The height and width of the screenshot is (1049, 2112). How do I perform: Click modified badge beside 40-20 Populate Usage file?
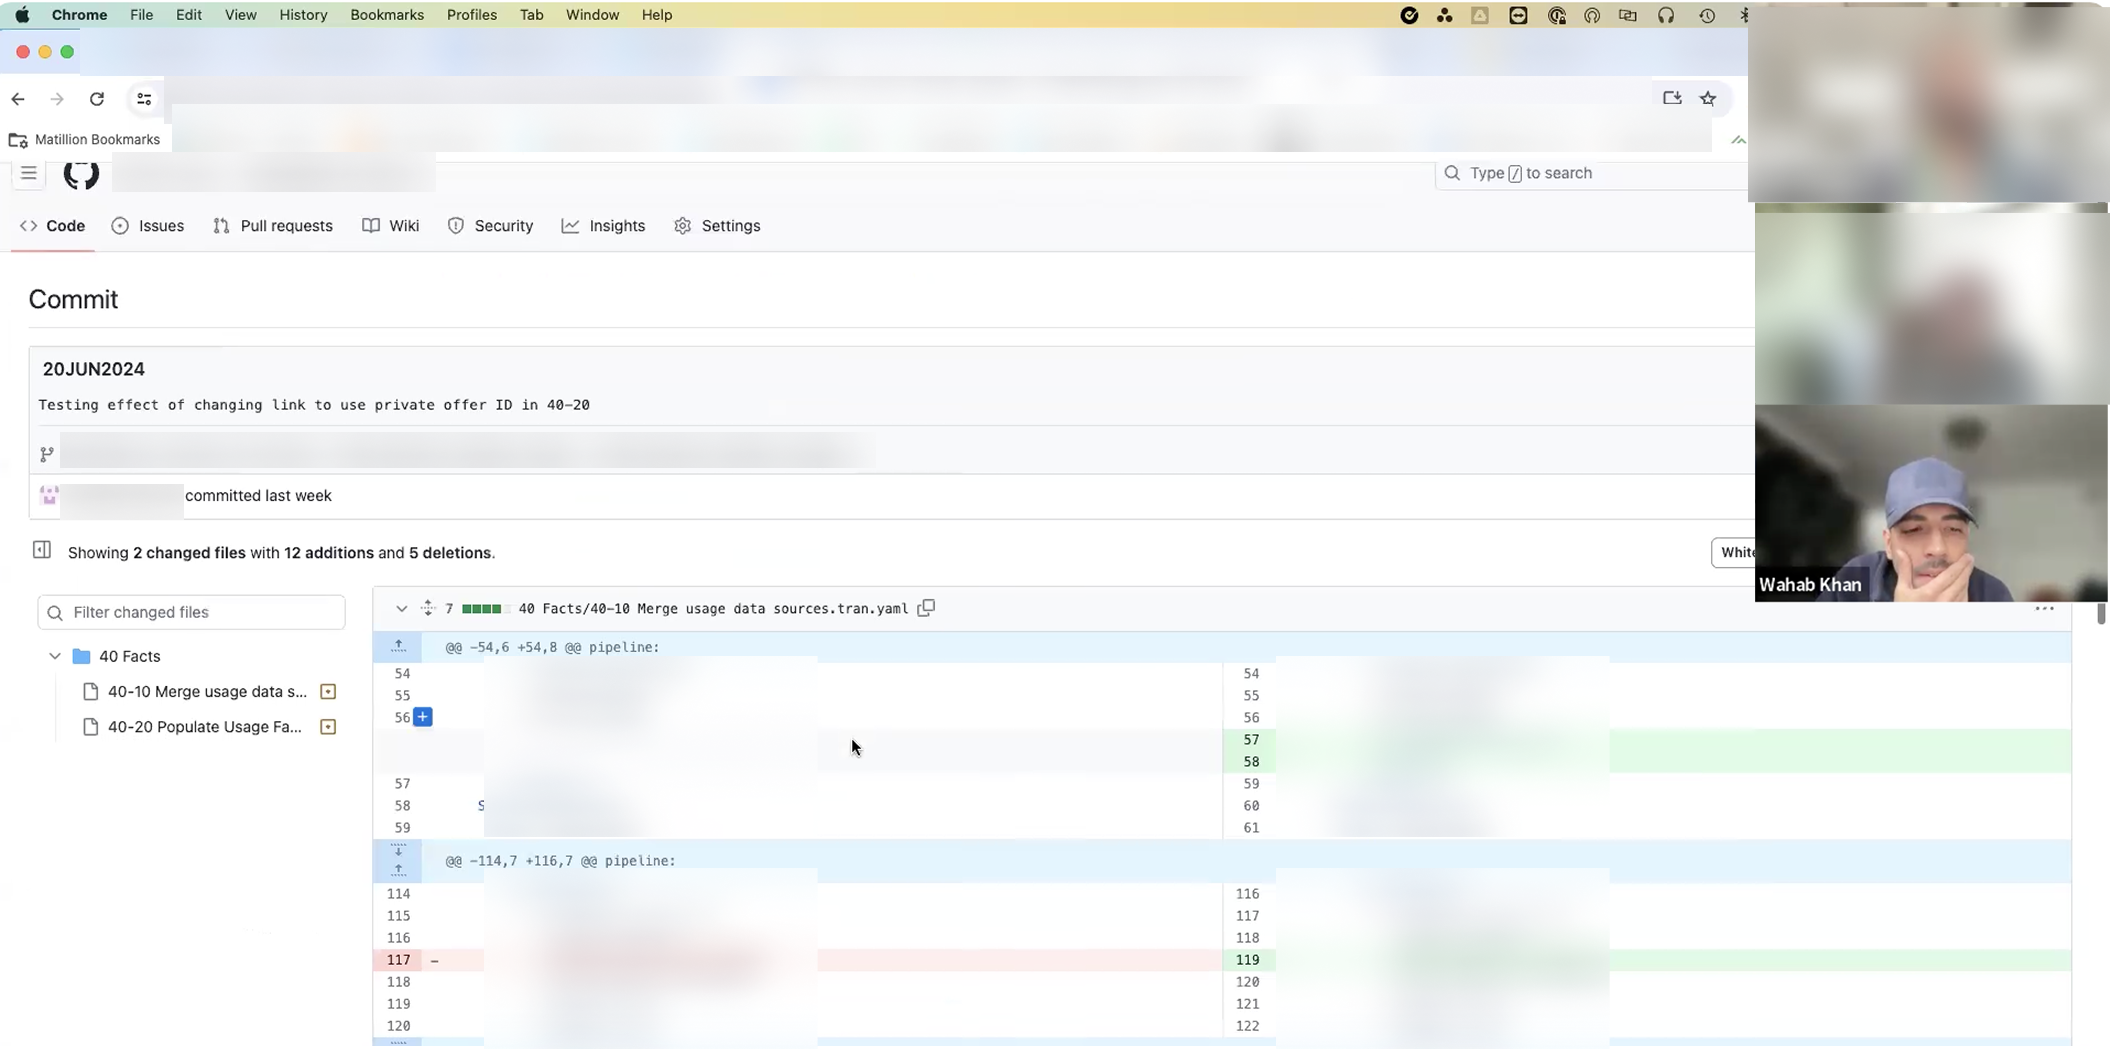point(328,727)
